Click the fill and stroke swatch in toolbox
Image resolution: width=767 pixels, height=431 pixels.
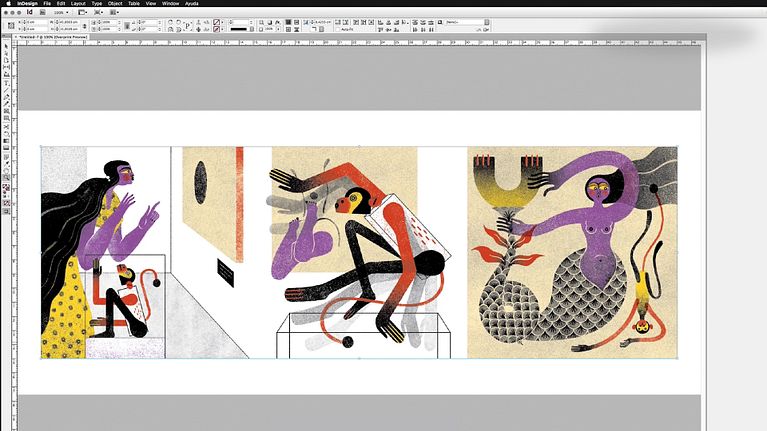[x=6, y=187]
